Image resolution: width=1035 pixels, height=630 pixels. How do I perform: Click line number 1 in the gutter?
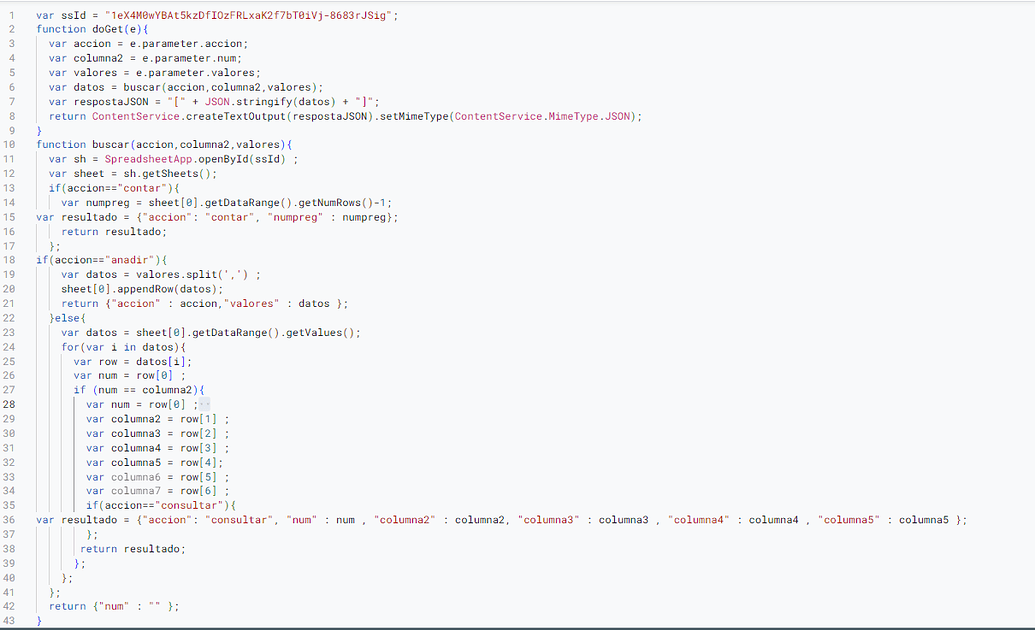11,15
